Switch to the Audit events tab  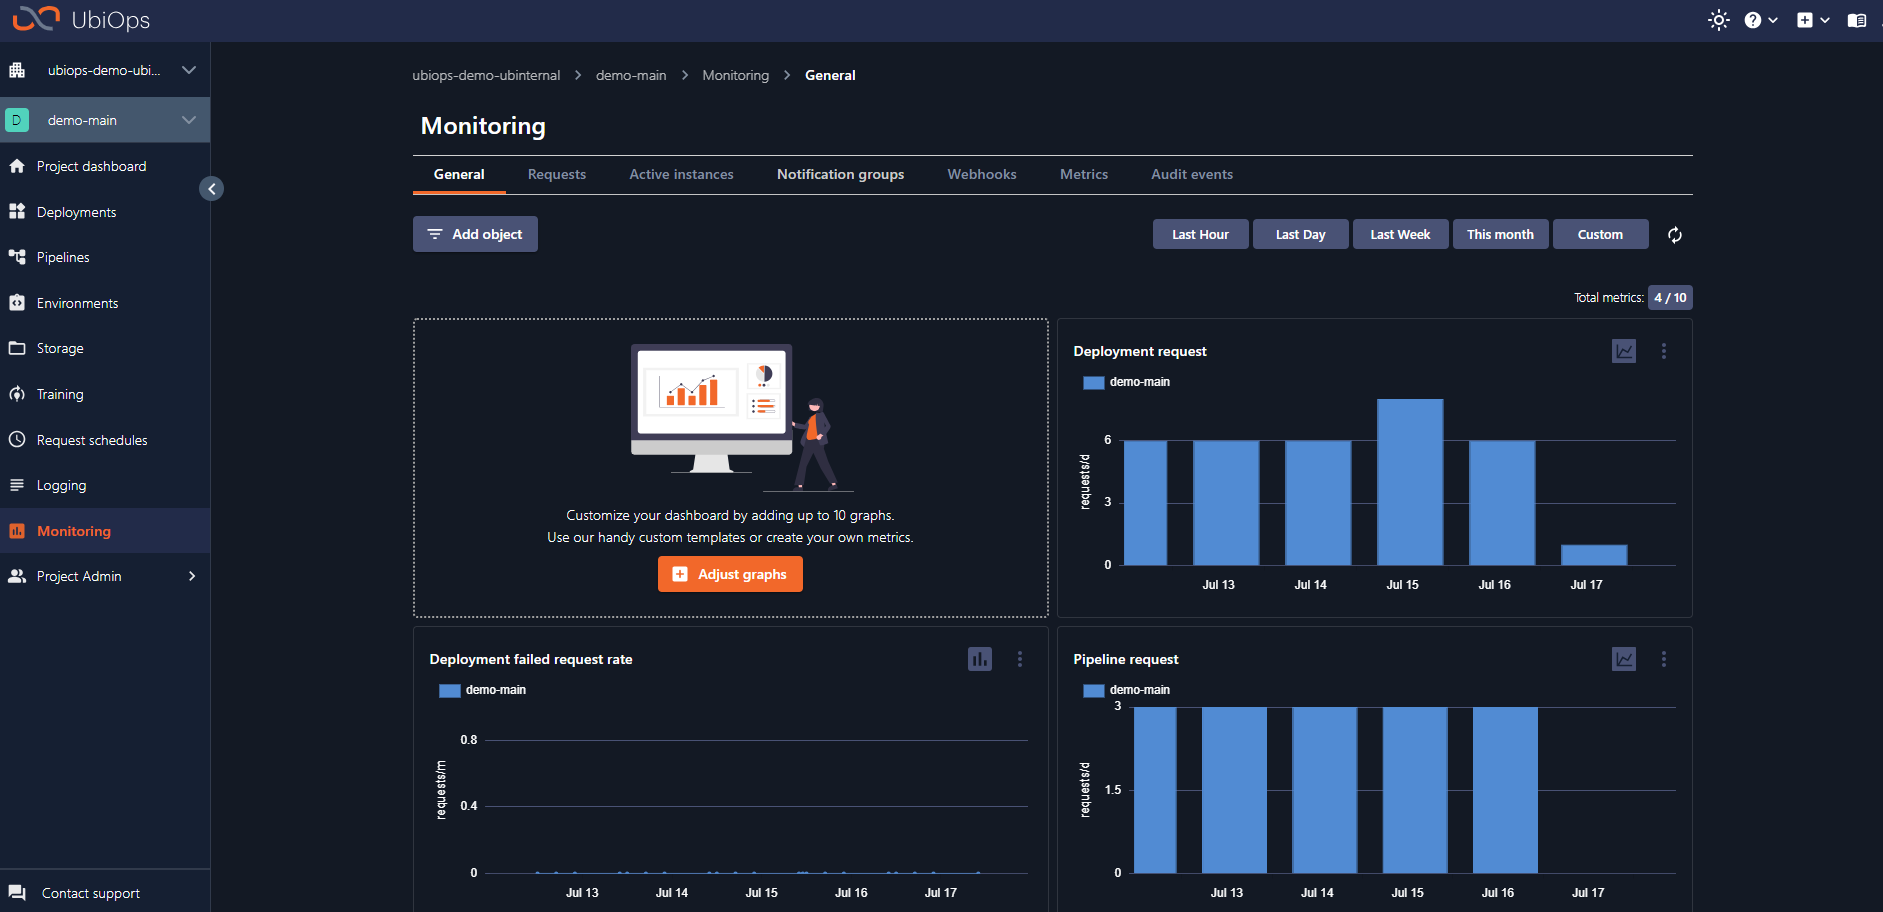point(1192,174)
